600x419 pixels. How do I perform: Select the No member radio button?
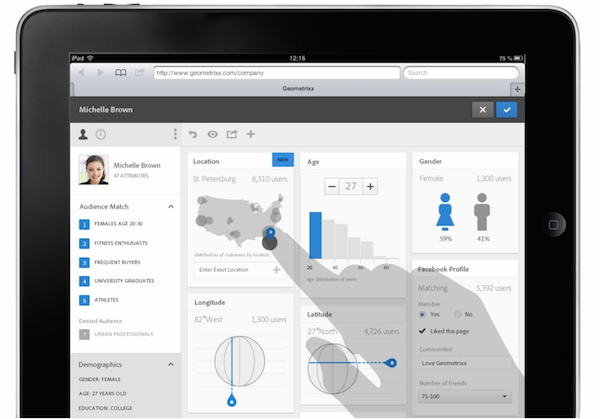click(x=458, y=315)
